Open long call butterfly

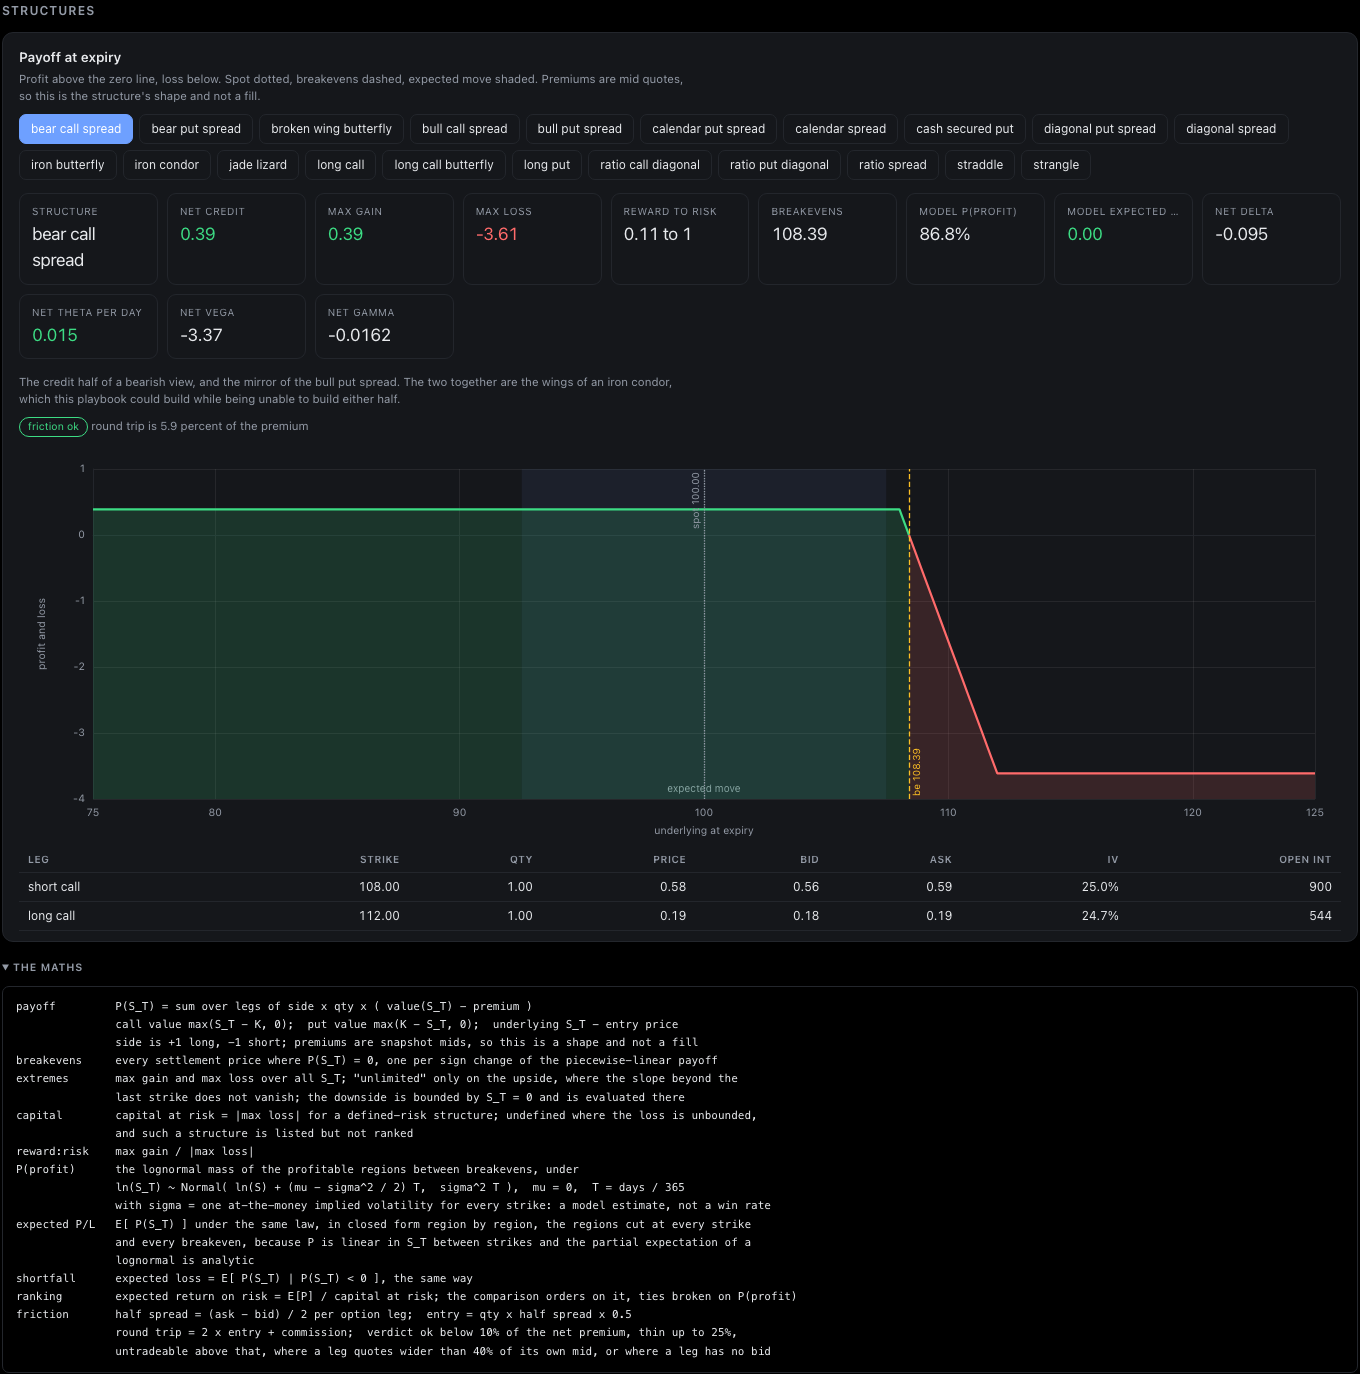point(444,165)
